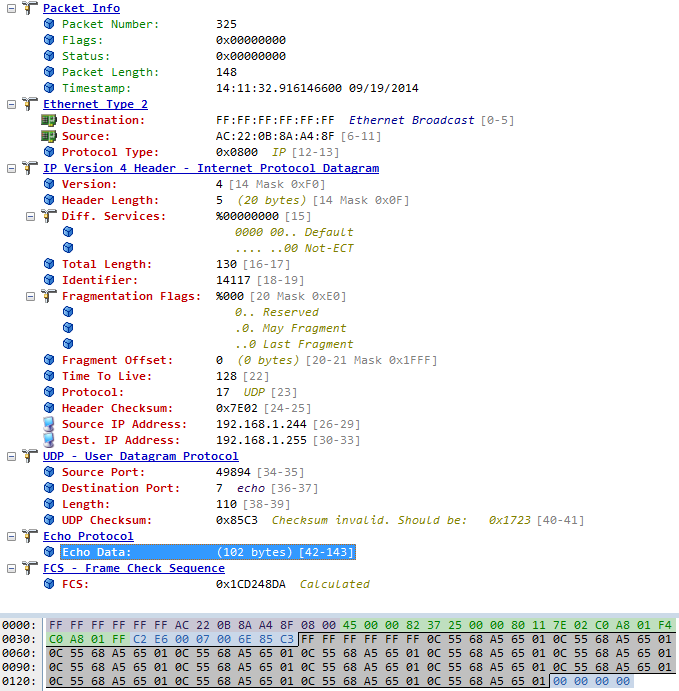The width and height of the screenshot is (679, 691).
Task: Select Header Checksum 0x7E02 row
Action: point(186,409)
